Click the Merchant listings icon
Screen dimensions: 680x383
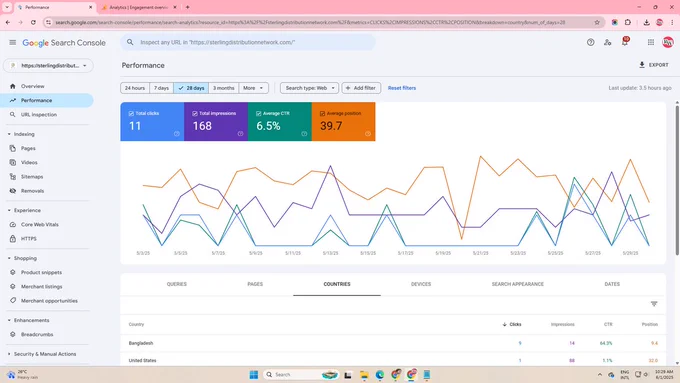coord(13,287)
